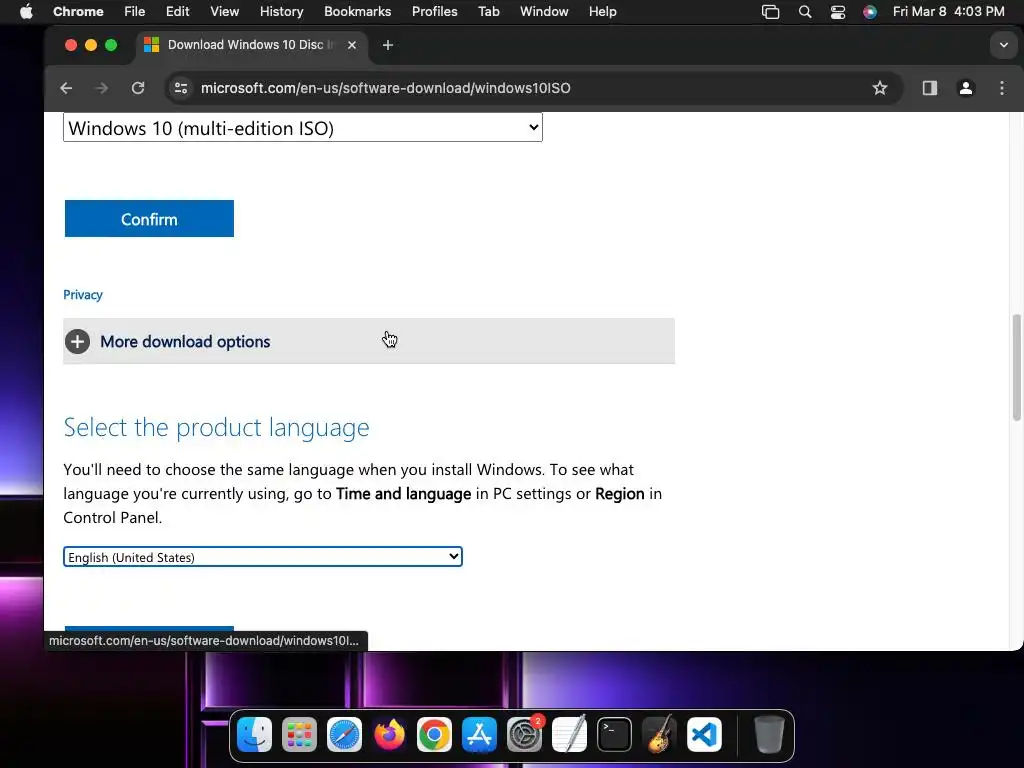Click the bold "Time and language" text
The image size is (1024, 768).
point(404,494)
